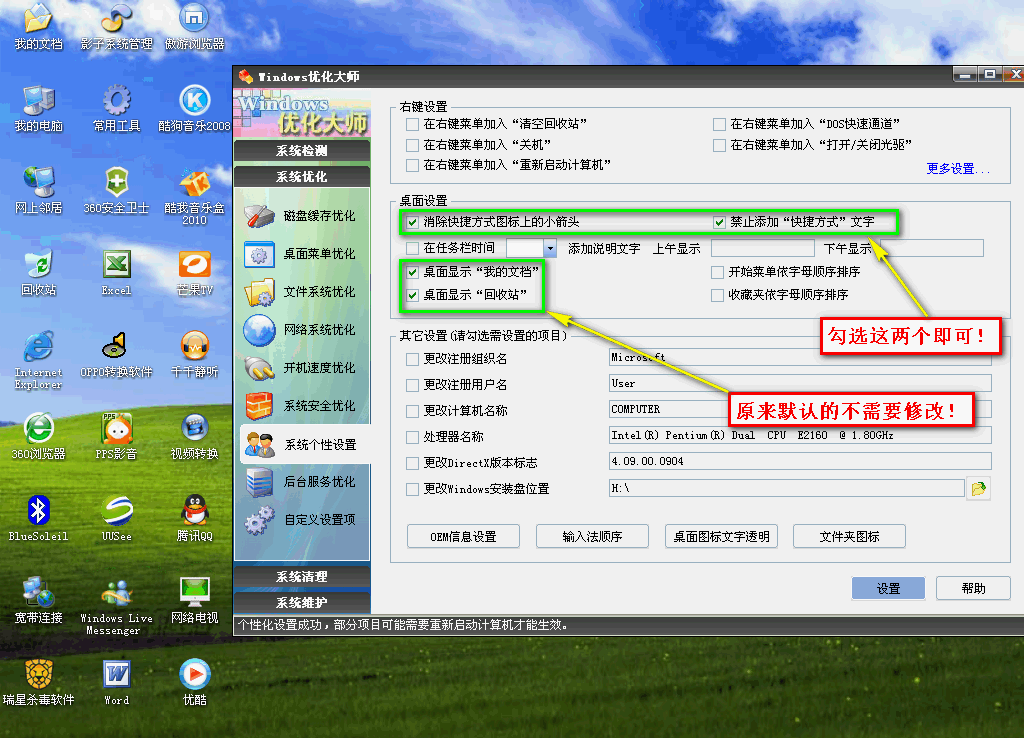Click the 上午显示 text field
The image size is (1024, 738).
[762, 248]
